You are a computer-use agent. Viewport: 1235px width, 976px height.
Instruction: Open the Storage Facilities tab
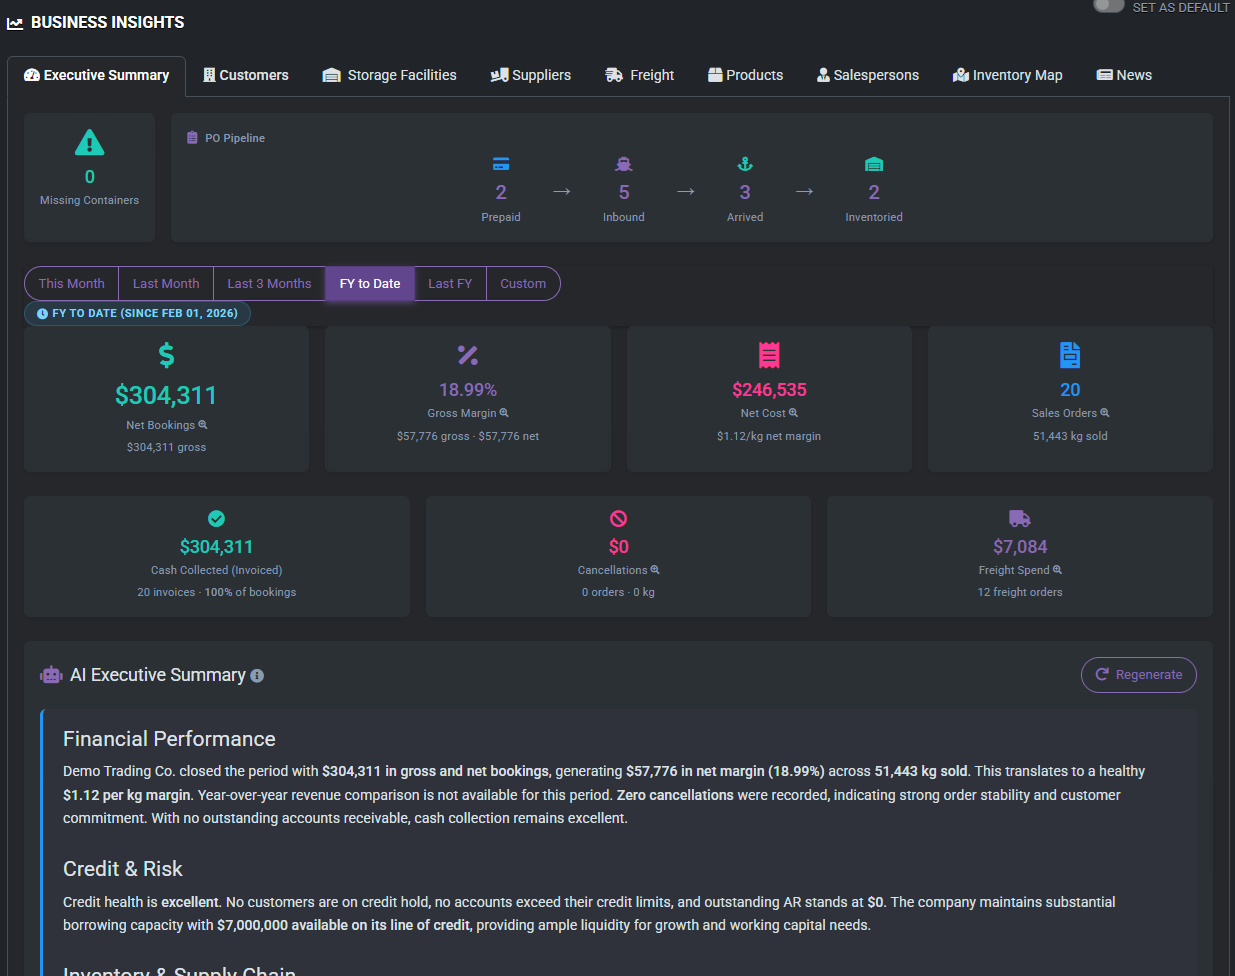click(x=389, y=76)
